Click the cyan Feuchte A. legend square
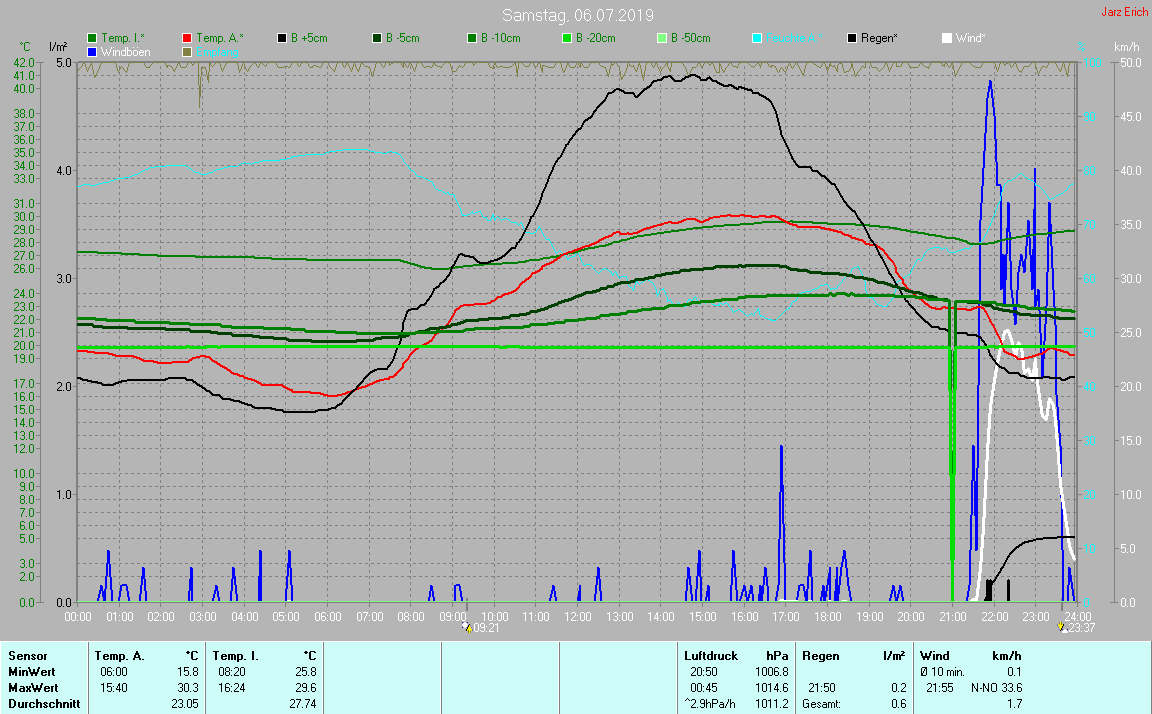This screenshot has width=1152, height=714. [757, 38]
